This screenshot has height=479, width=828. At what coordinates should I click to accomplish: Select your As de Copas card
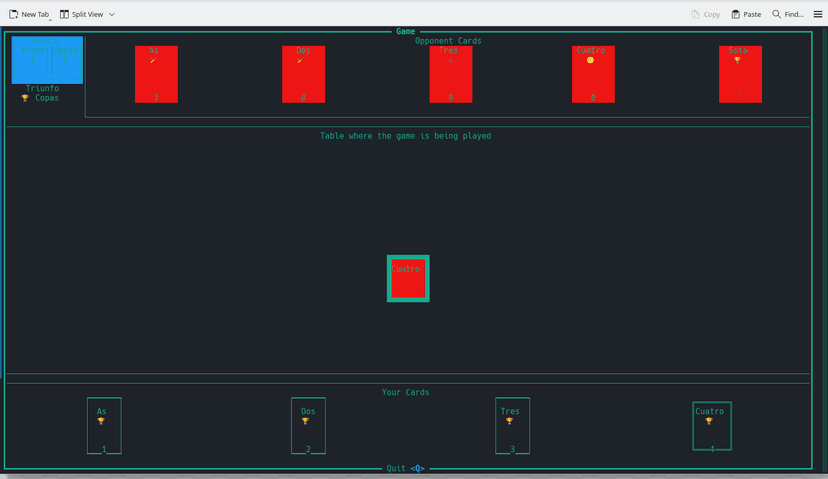pos(104,426)
